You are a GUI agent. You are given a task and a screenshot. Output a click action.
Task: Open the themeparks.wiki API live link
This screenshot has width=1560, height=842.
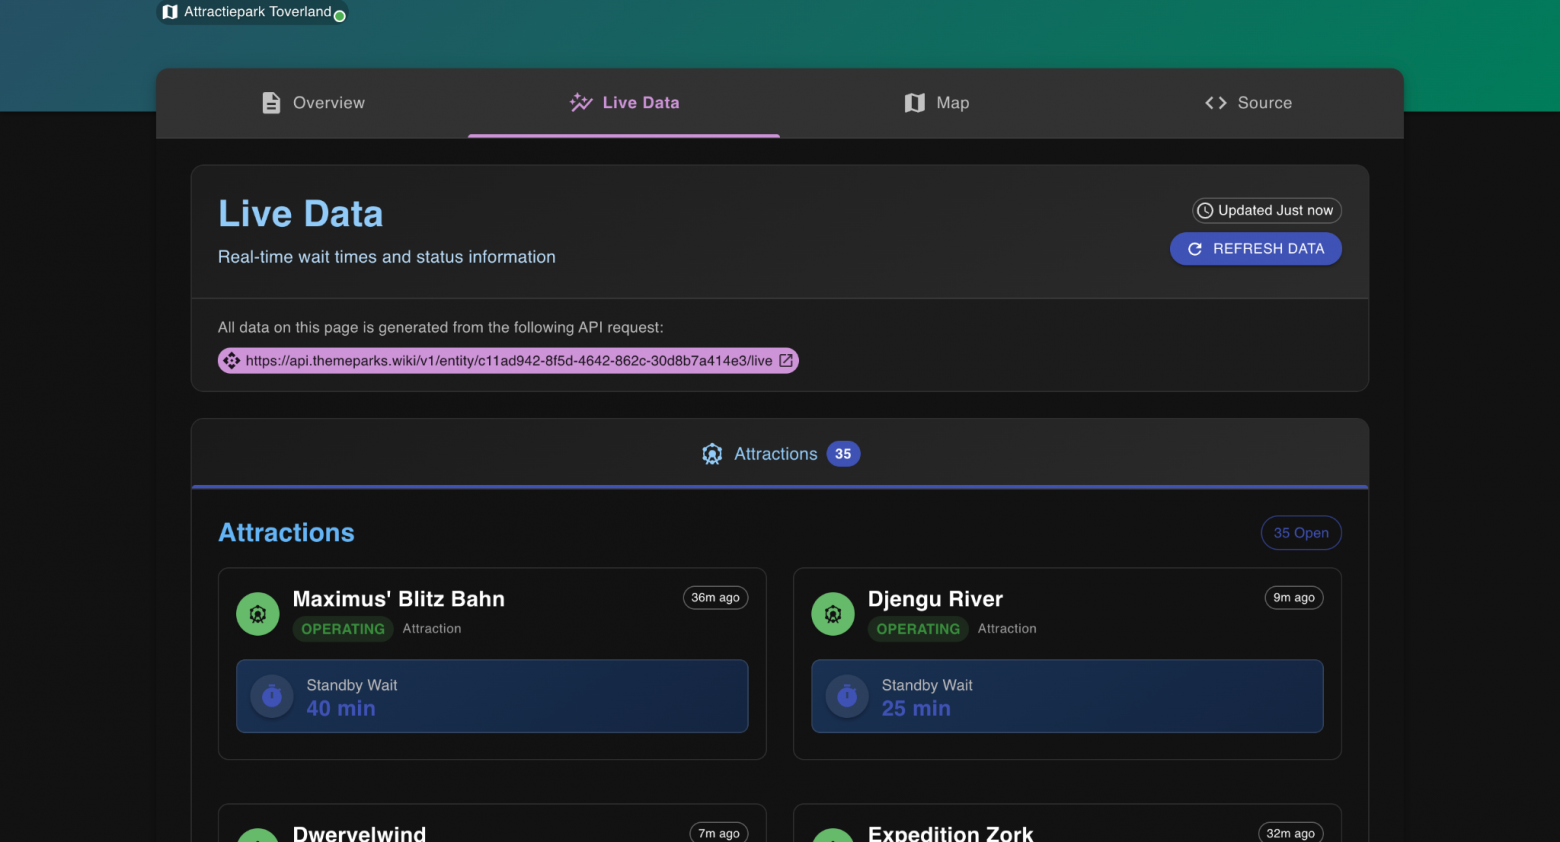point(508,361)
